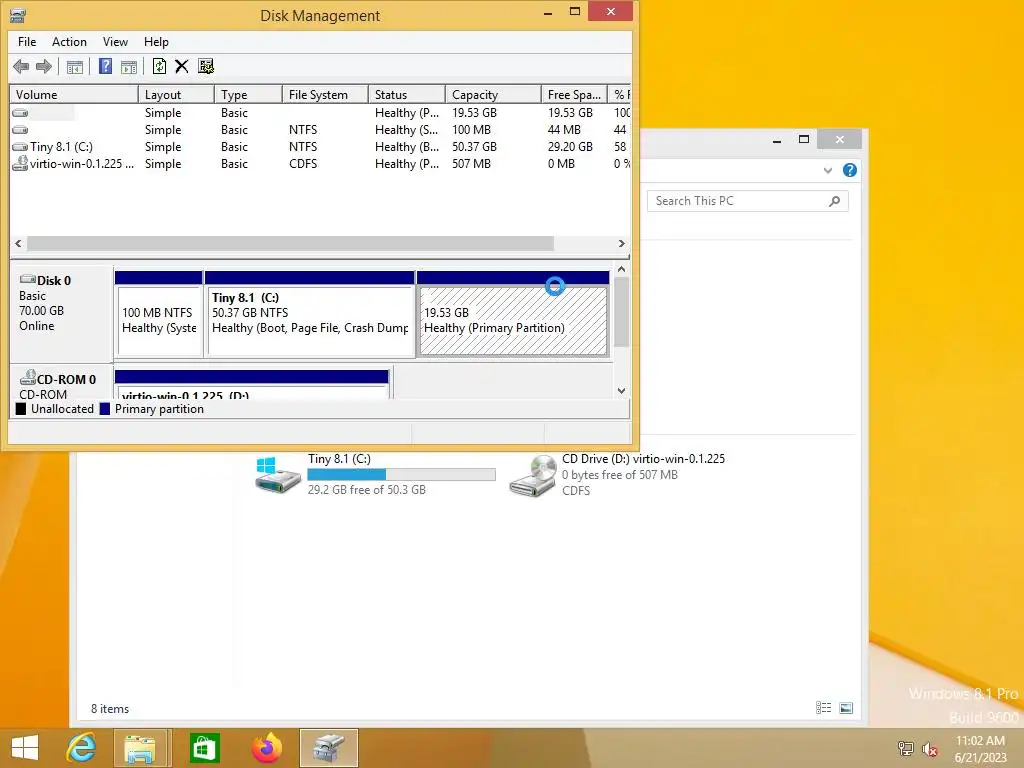Click the Forward arrow in Disk Management toolbar
The width and height of the screenshot is (1024, 768).
[x=44, y=66]
